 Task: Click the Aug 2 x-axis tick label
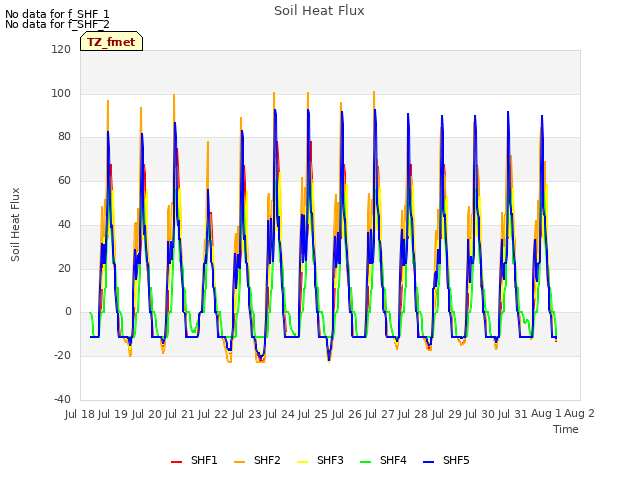coord(579,414)
